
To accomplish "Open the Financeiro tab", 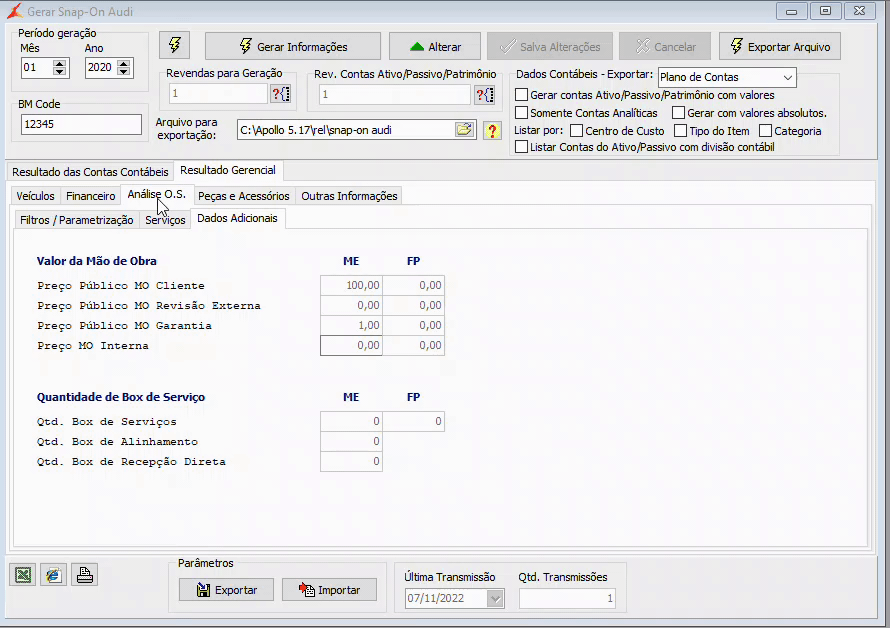I will tap(90, 196).
